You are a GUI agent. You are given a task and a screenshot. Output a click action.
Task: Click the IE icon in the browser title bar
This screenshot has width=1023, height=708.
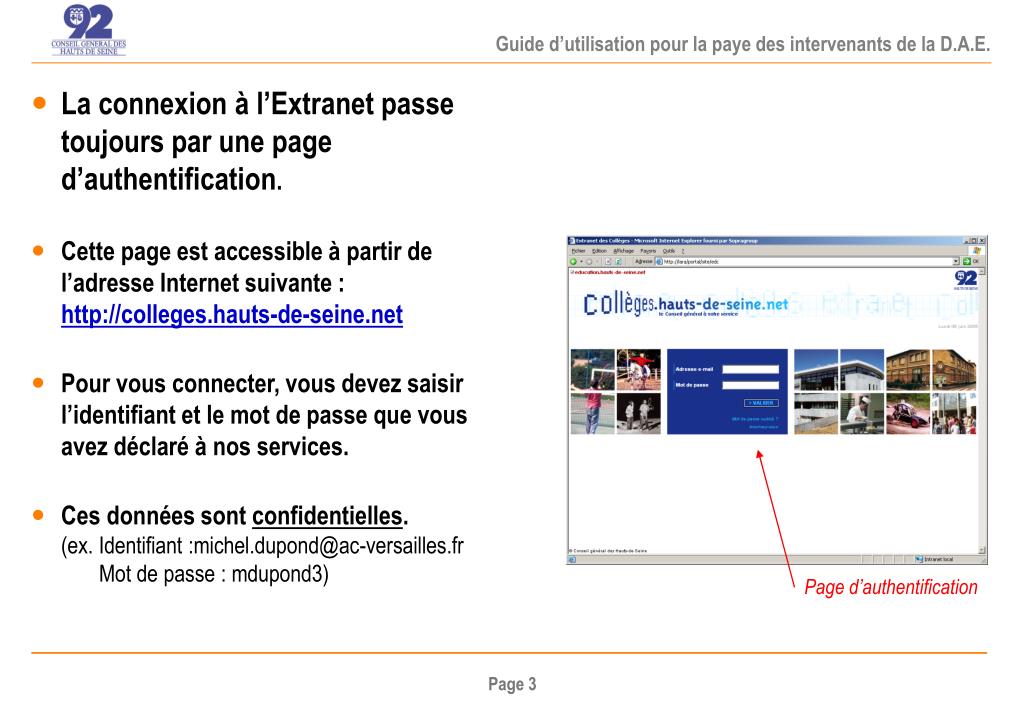572,241
